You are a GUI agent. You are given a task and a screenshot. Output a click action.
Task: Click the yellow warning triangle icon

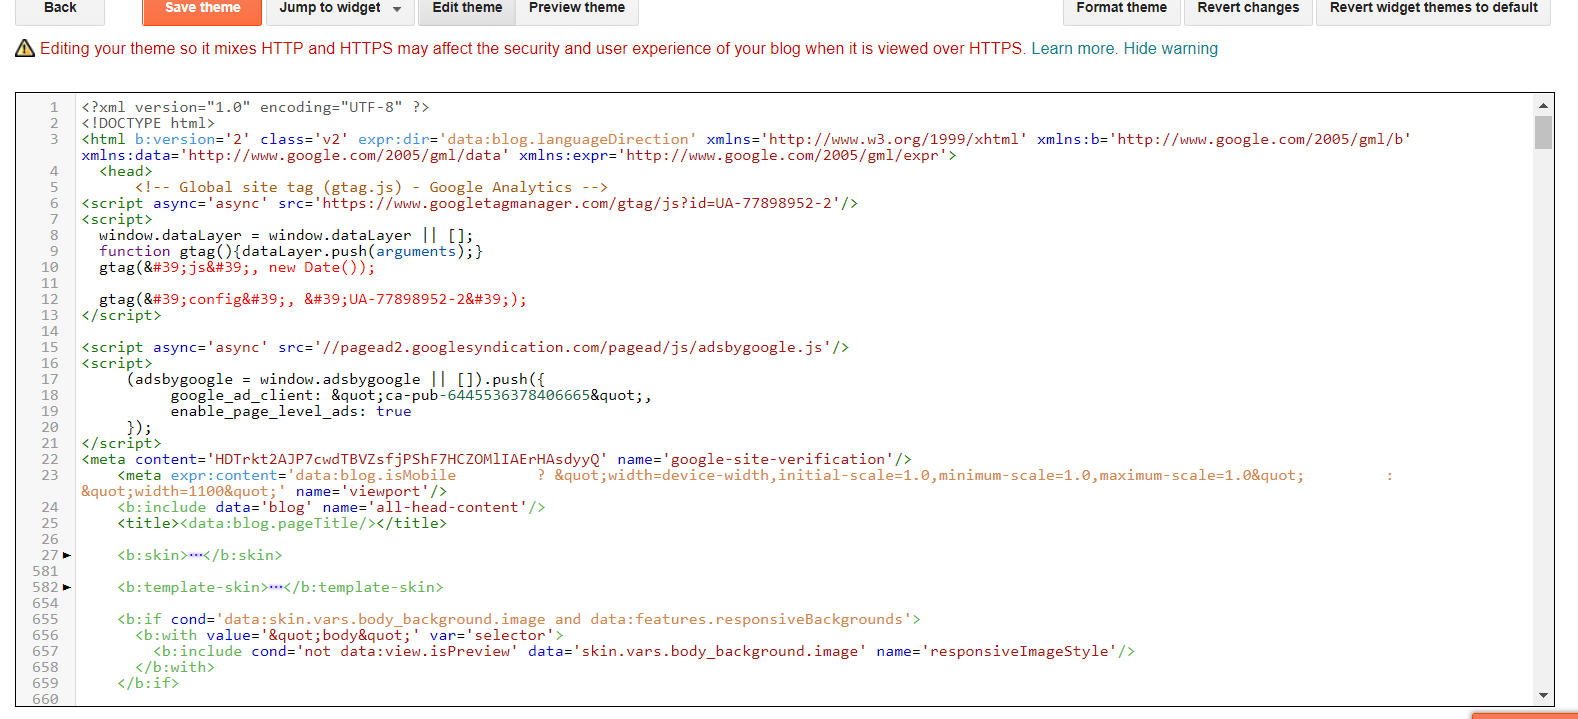25,48
